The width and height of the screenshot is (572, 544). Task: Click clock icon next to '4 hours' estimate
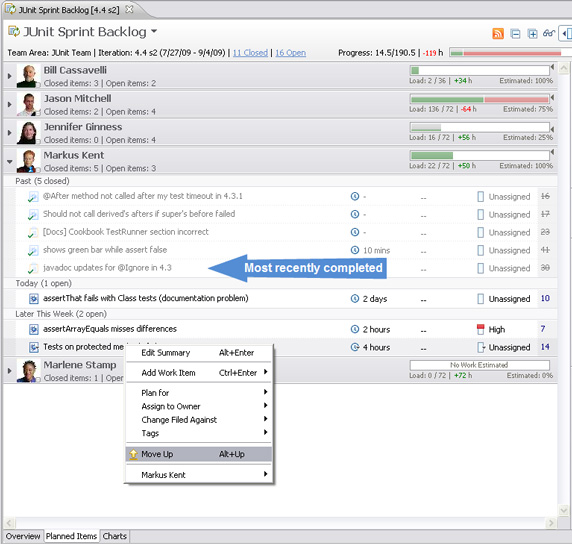pyautogui.click(x=355, y=347)
